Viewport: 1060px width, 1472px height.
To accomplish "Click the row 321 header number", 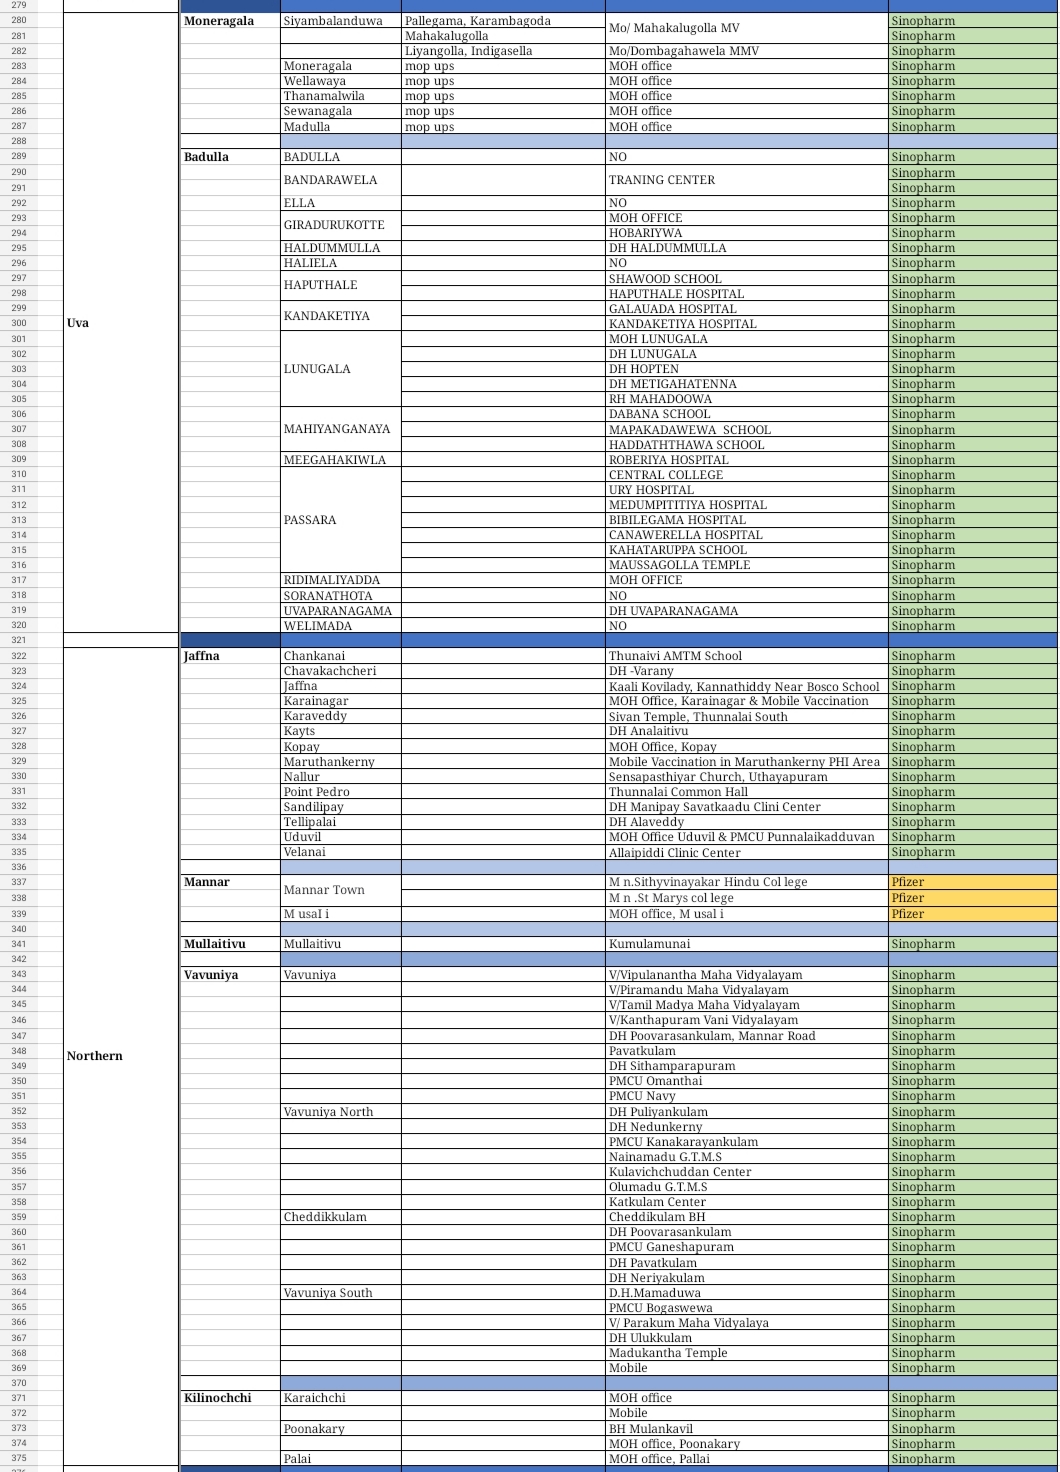I will pos(19,640).
